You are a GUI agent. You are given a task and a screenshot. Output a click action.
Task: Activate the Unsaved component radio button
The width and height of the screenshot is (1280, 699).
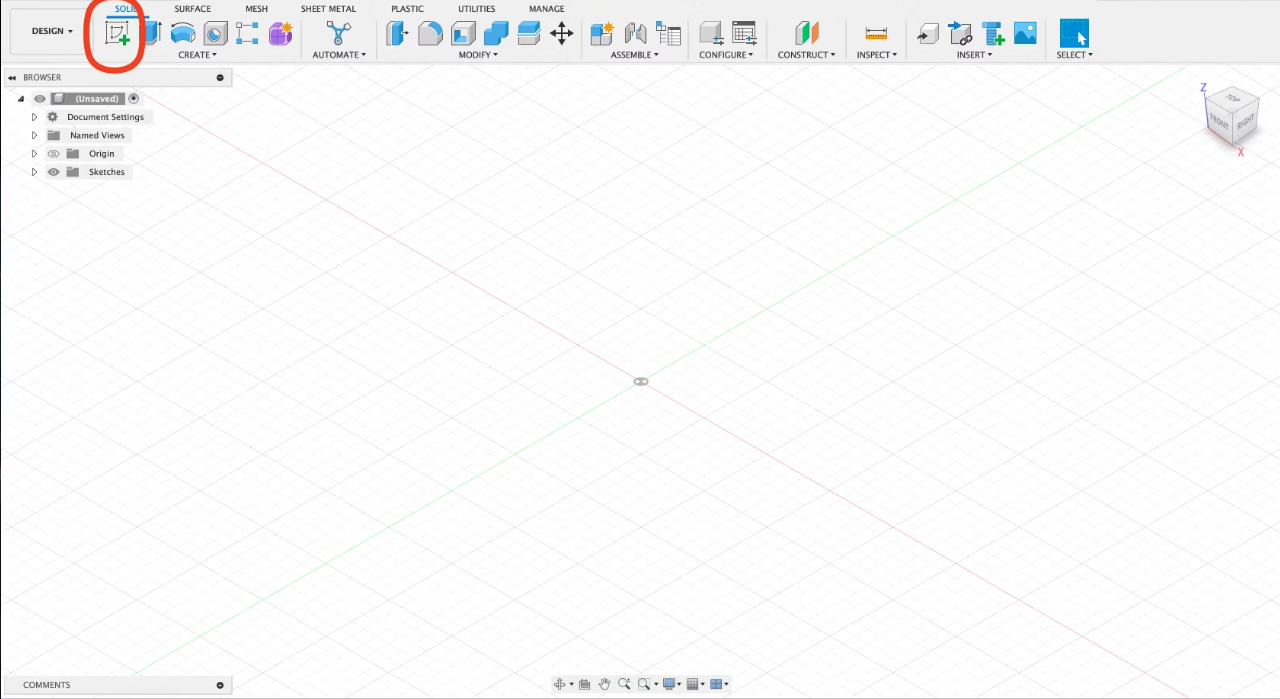pyautogui.click(x=134, y=99)
